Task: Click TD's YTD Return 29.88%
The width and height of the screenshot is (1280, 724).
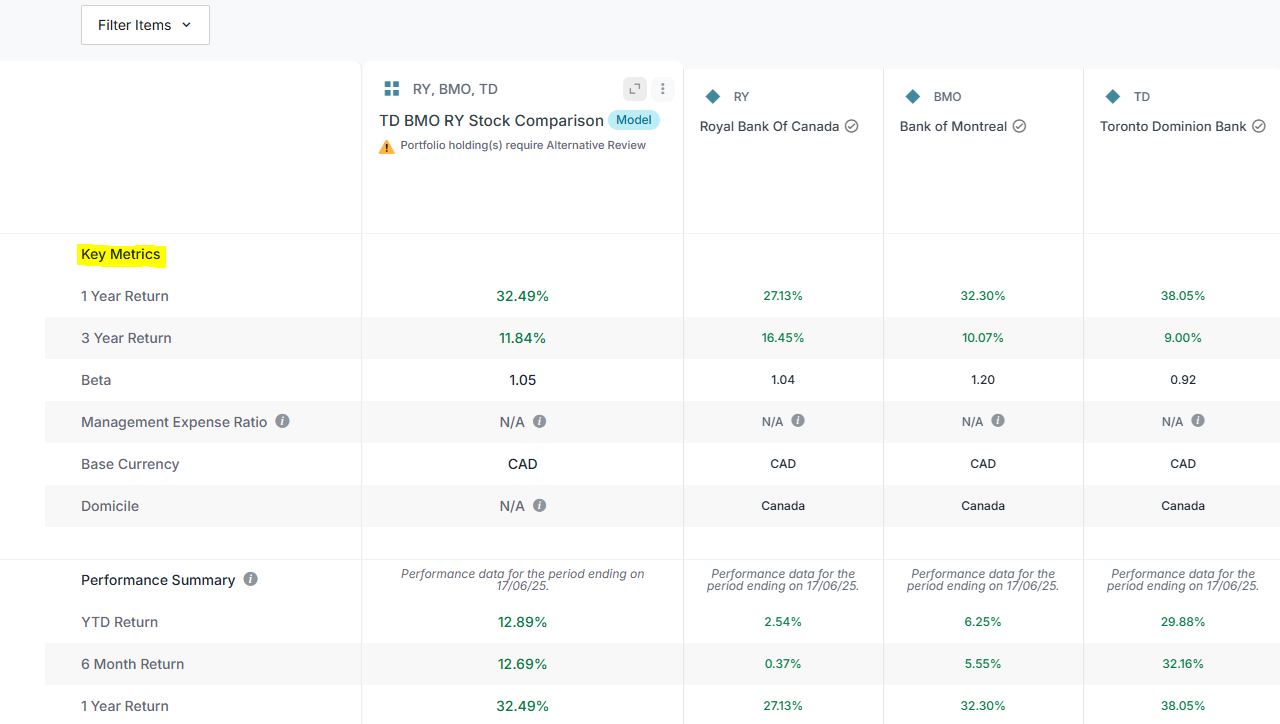Action: [x=1183, y=622]
